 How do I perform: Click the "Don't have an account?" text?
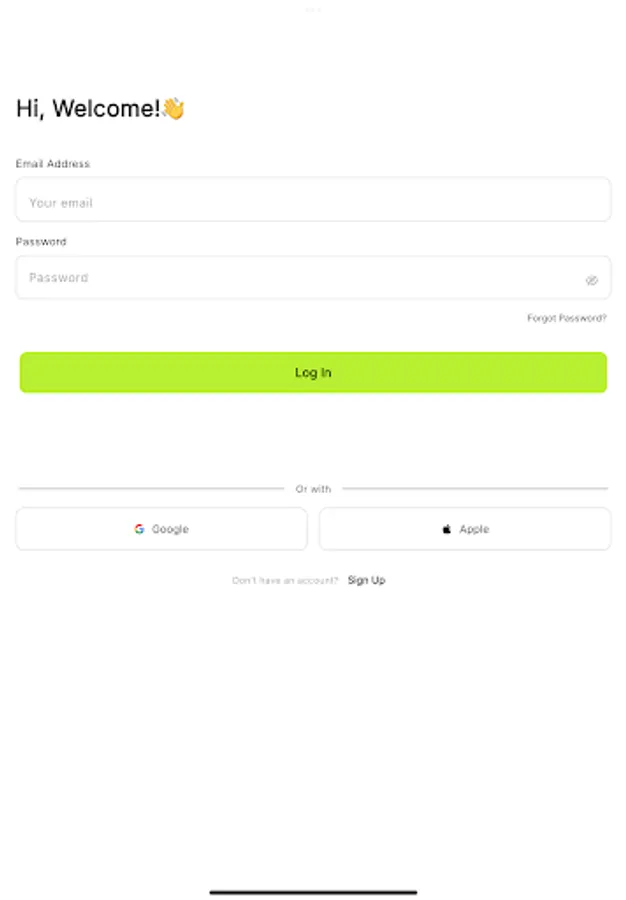pyautogui.click(x=287, y=578)
